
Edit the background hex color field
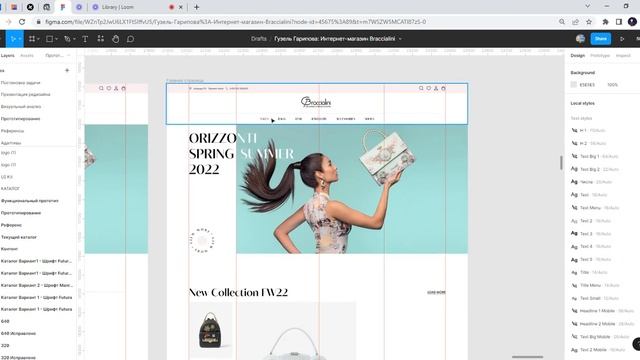pos(587,84)
